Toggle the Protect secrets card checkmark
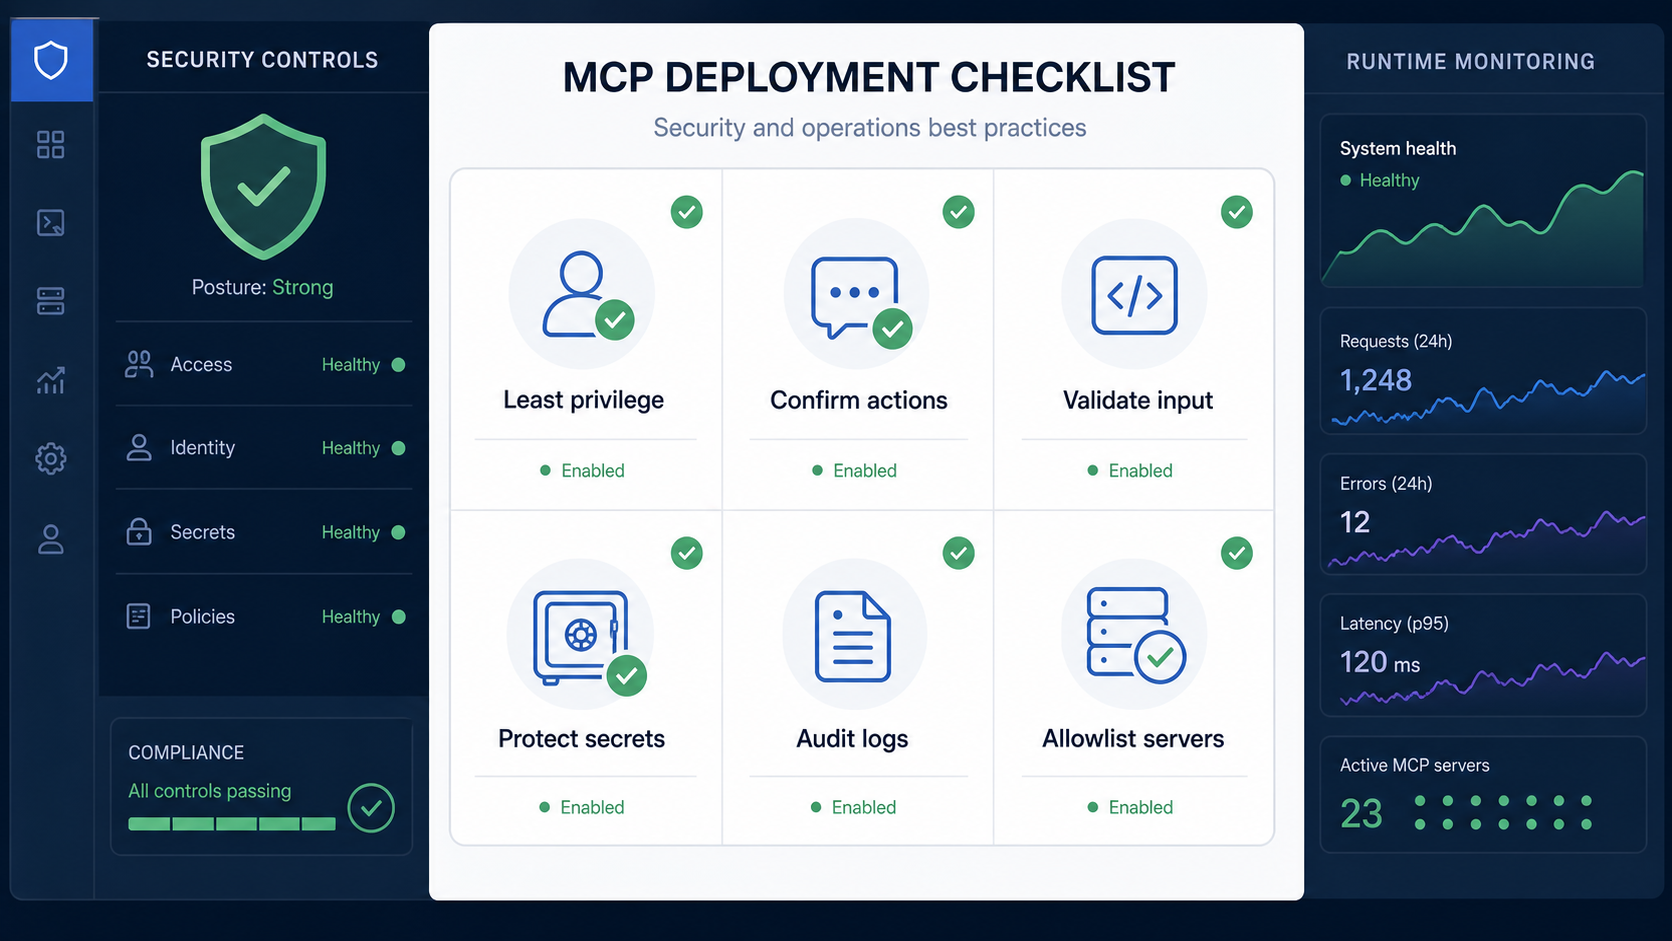Screen dimensions: 1672x941 click(x=687, y=553)
